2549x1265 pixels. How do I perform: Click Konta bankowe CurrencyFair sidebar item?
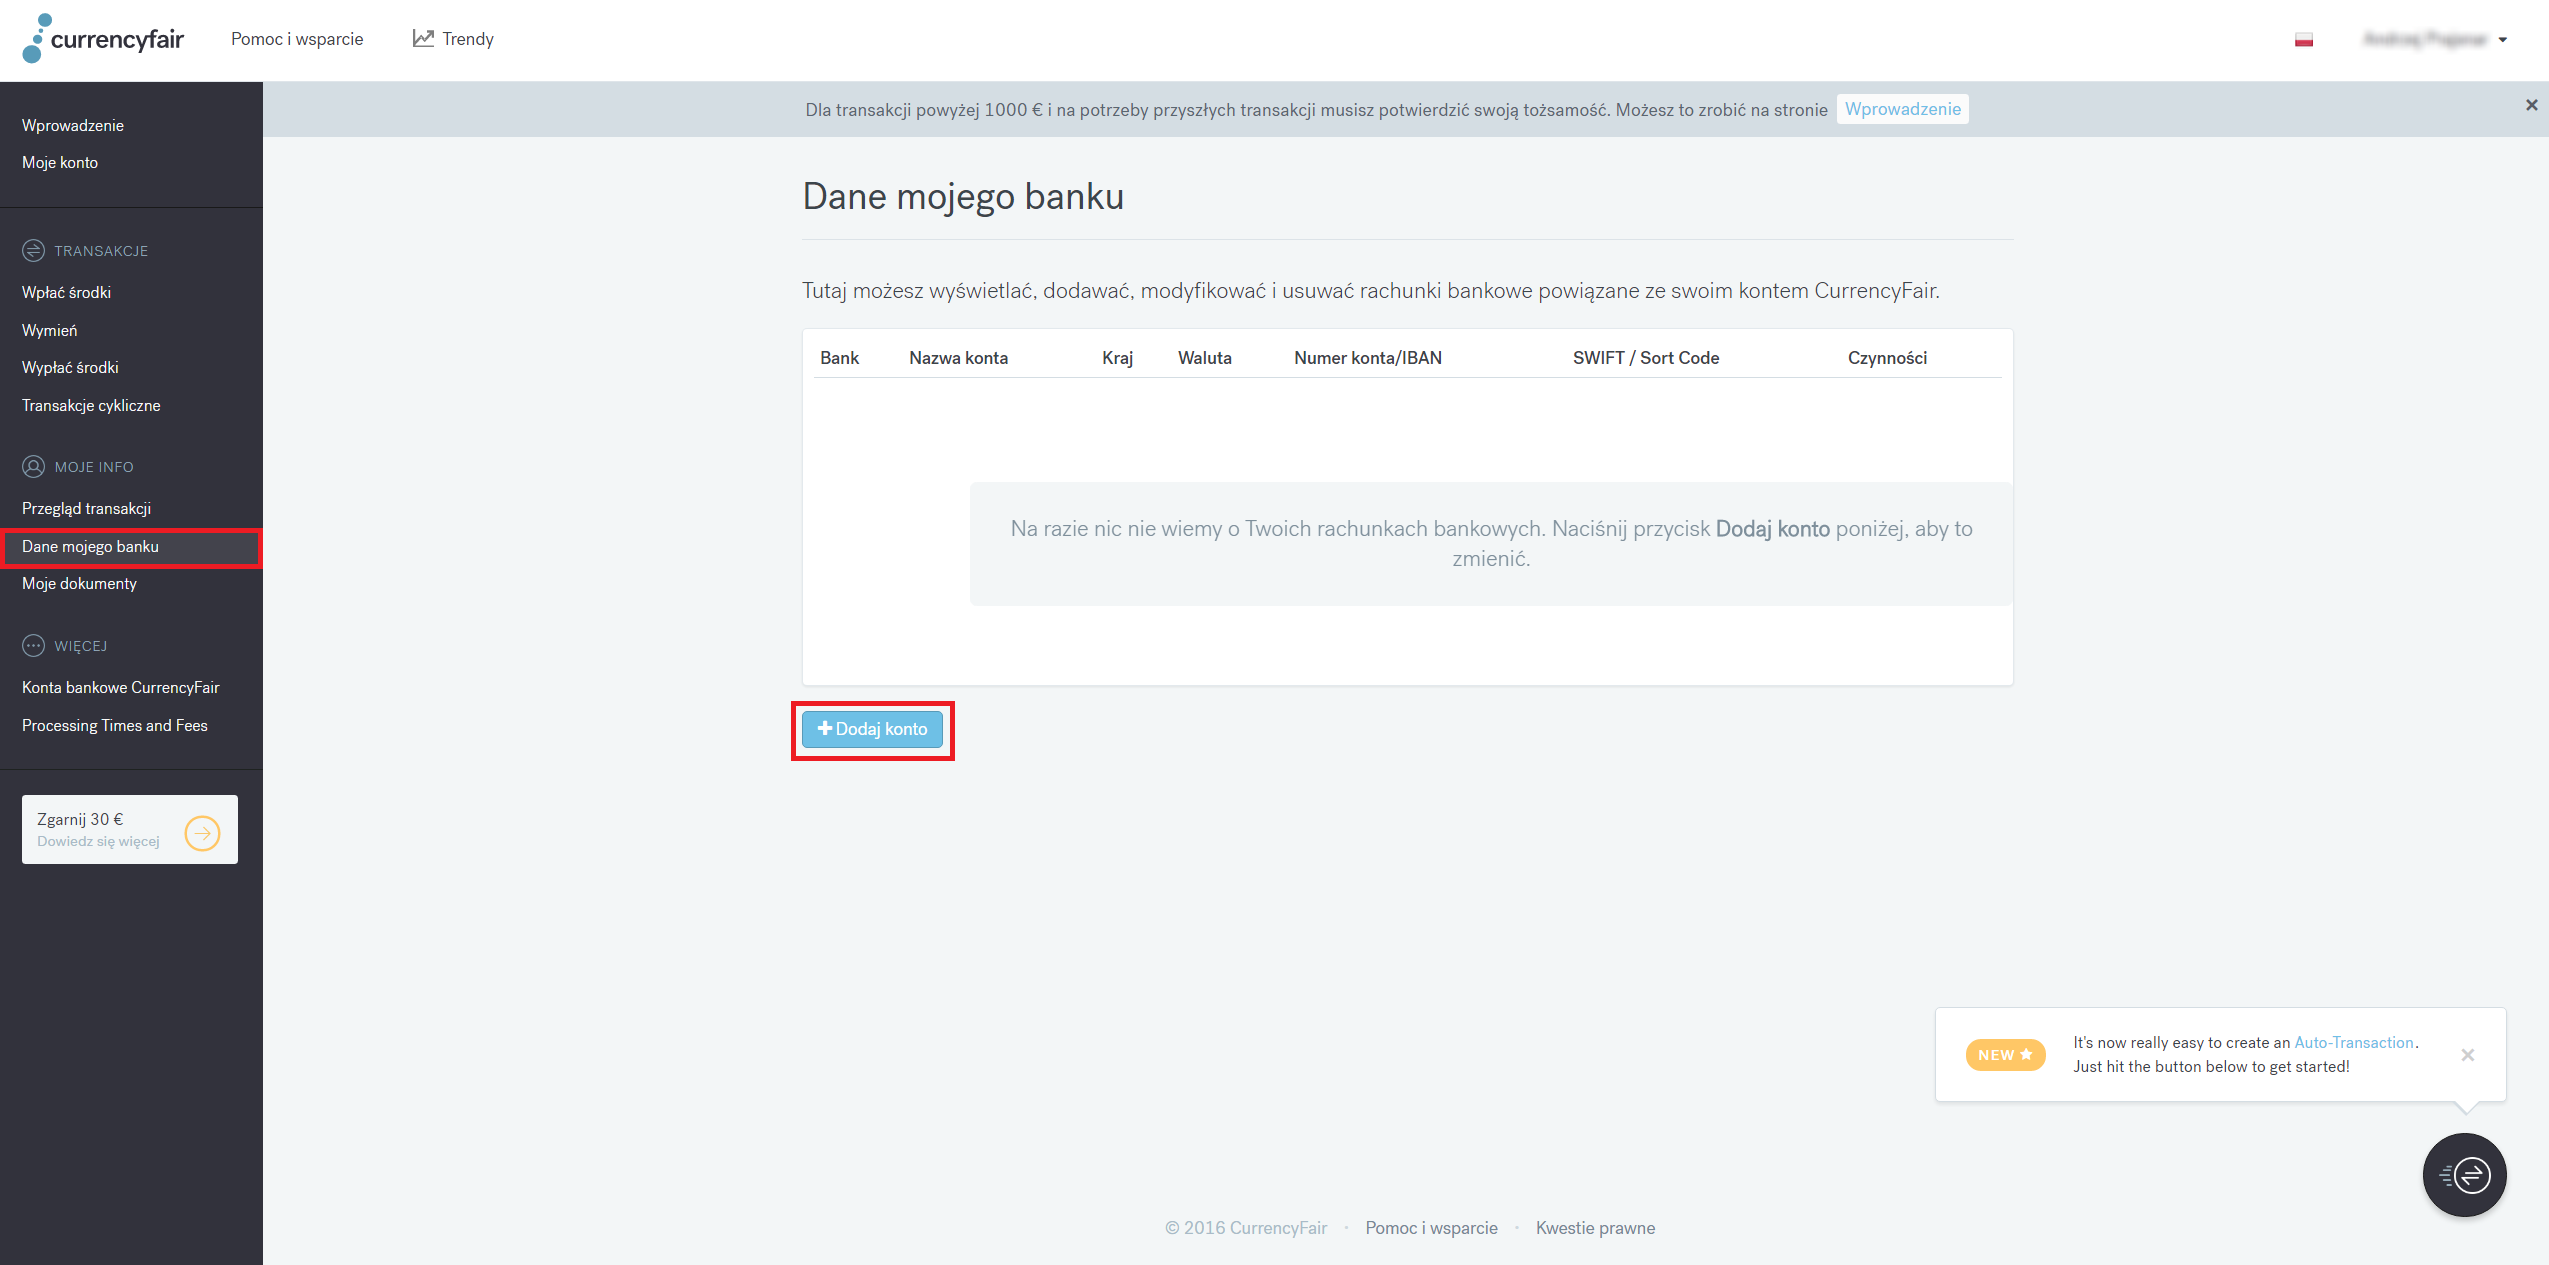[x=120, y=686]
